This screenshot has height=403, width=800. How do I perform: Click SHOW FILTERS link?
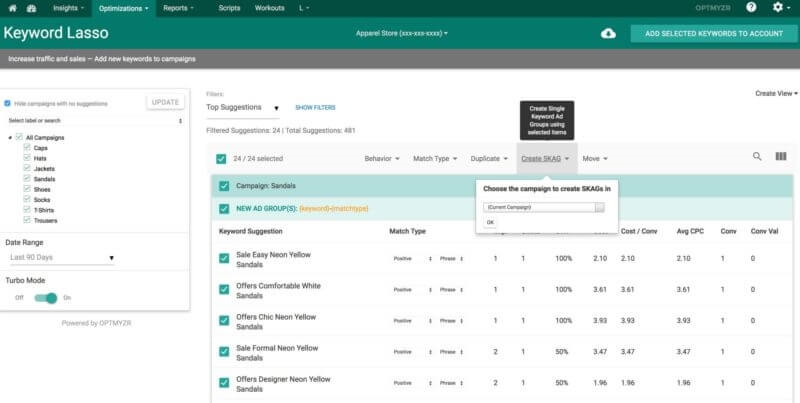(x=315, y=108)
